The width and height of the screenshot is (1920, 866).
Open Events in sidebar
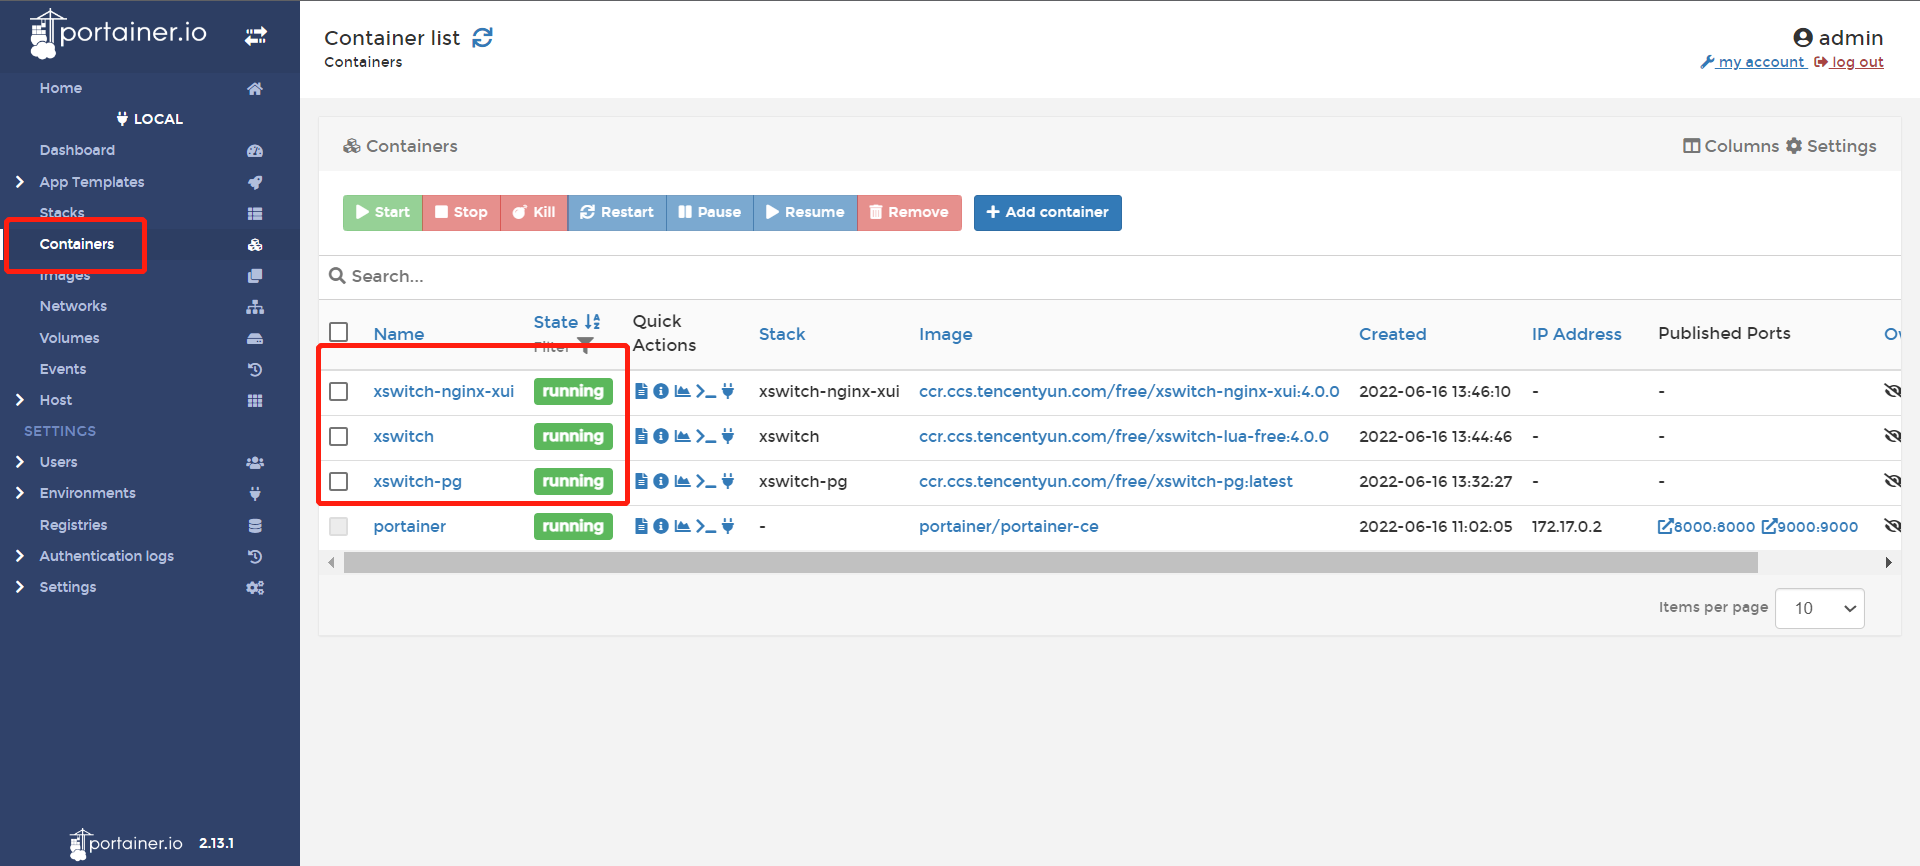[63, 369]
